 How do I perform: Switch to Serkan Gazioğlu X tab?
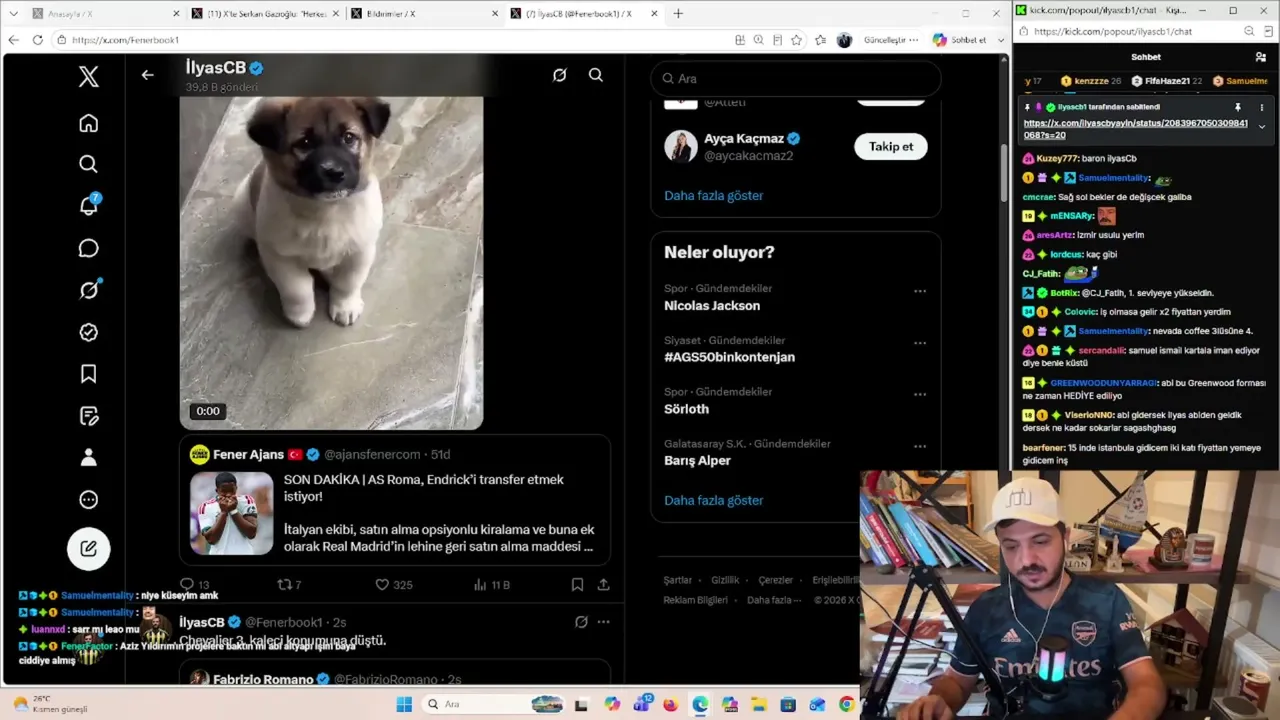point(265,14)
